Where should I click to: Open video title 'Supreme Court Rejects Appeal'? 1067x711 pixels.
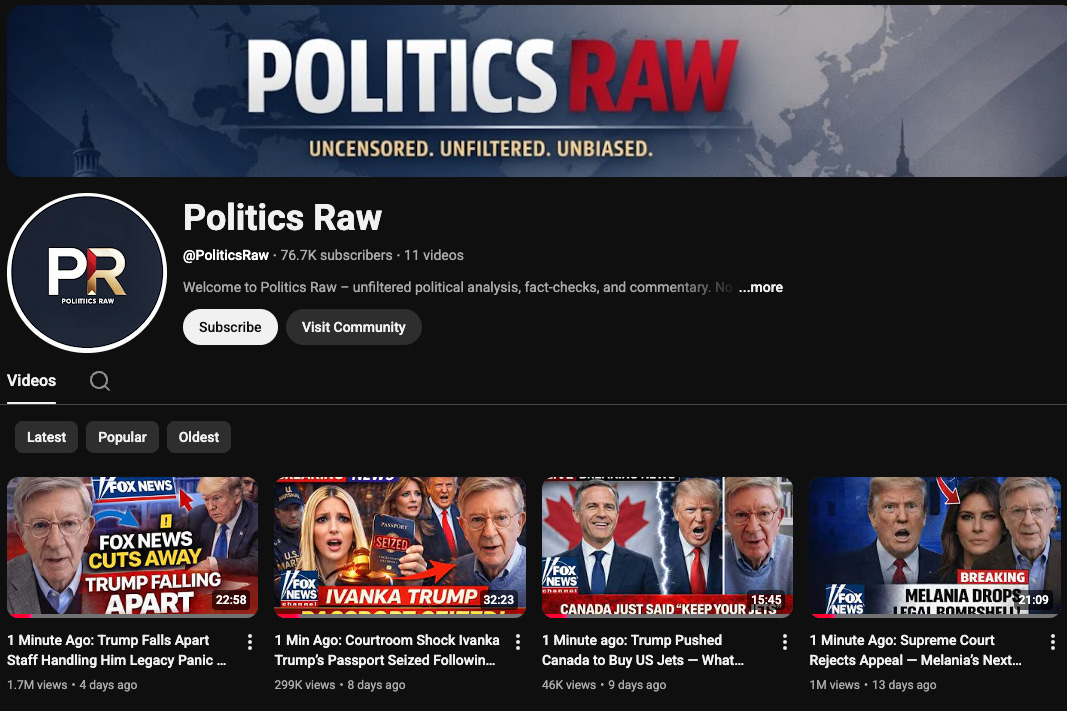(x=915, y=650)
